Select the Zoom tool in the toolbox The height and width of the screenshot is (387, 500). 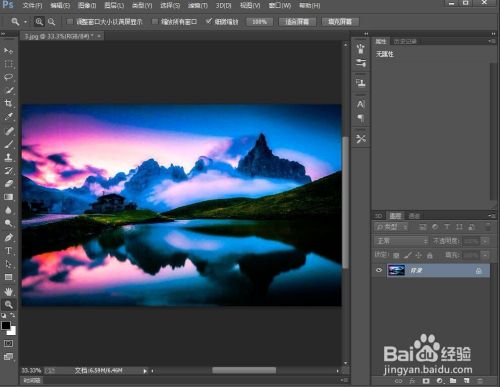(8, 304)
